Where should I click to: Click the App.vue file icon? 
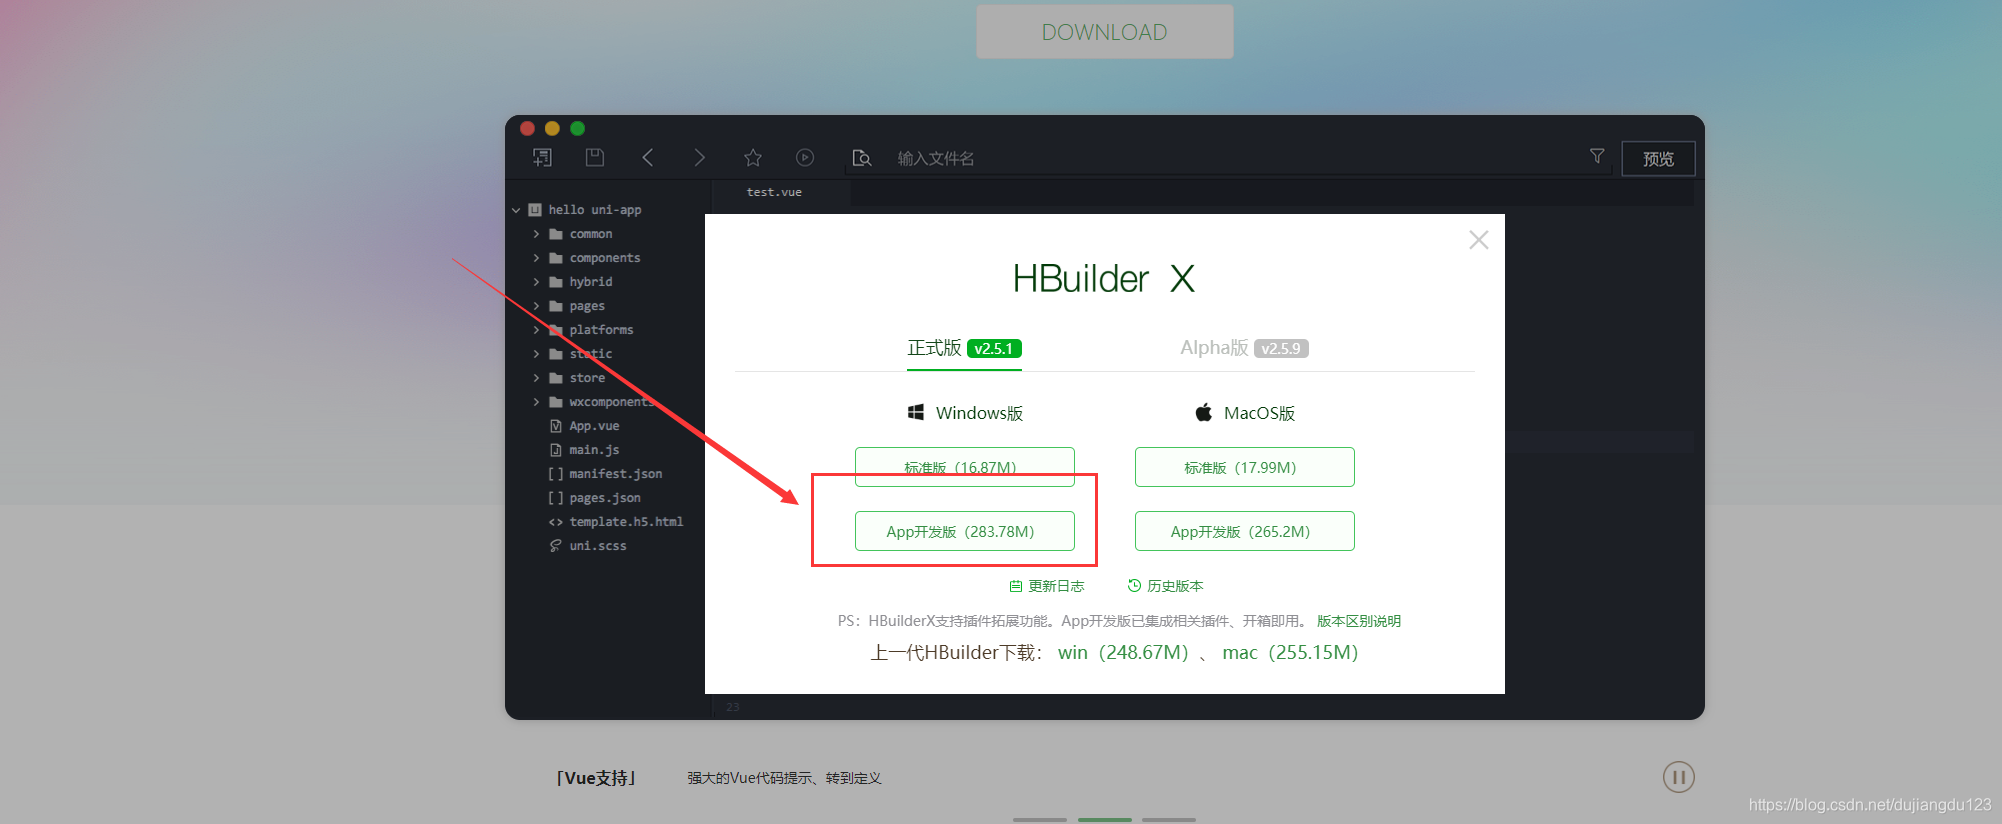point(556,426)
